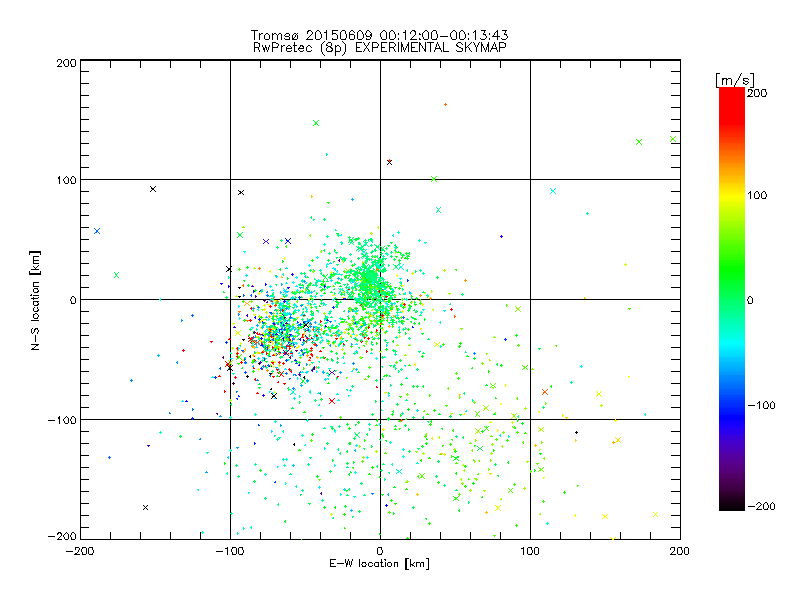Image resolution: width=800 pixels, height=600 pixels.
Task: Click the colorbar tick label '-100'
Action: [x=761, y=405]
